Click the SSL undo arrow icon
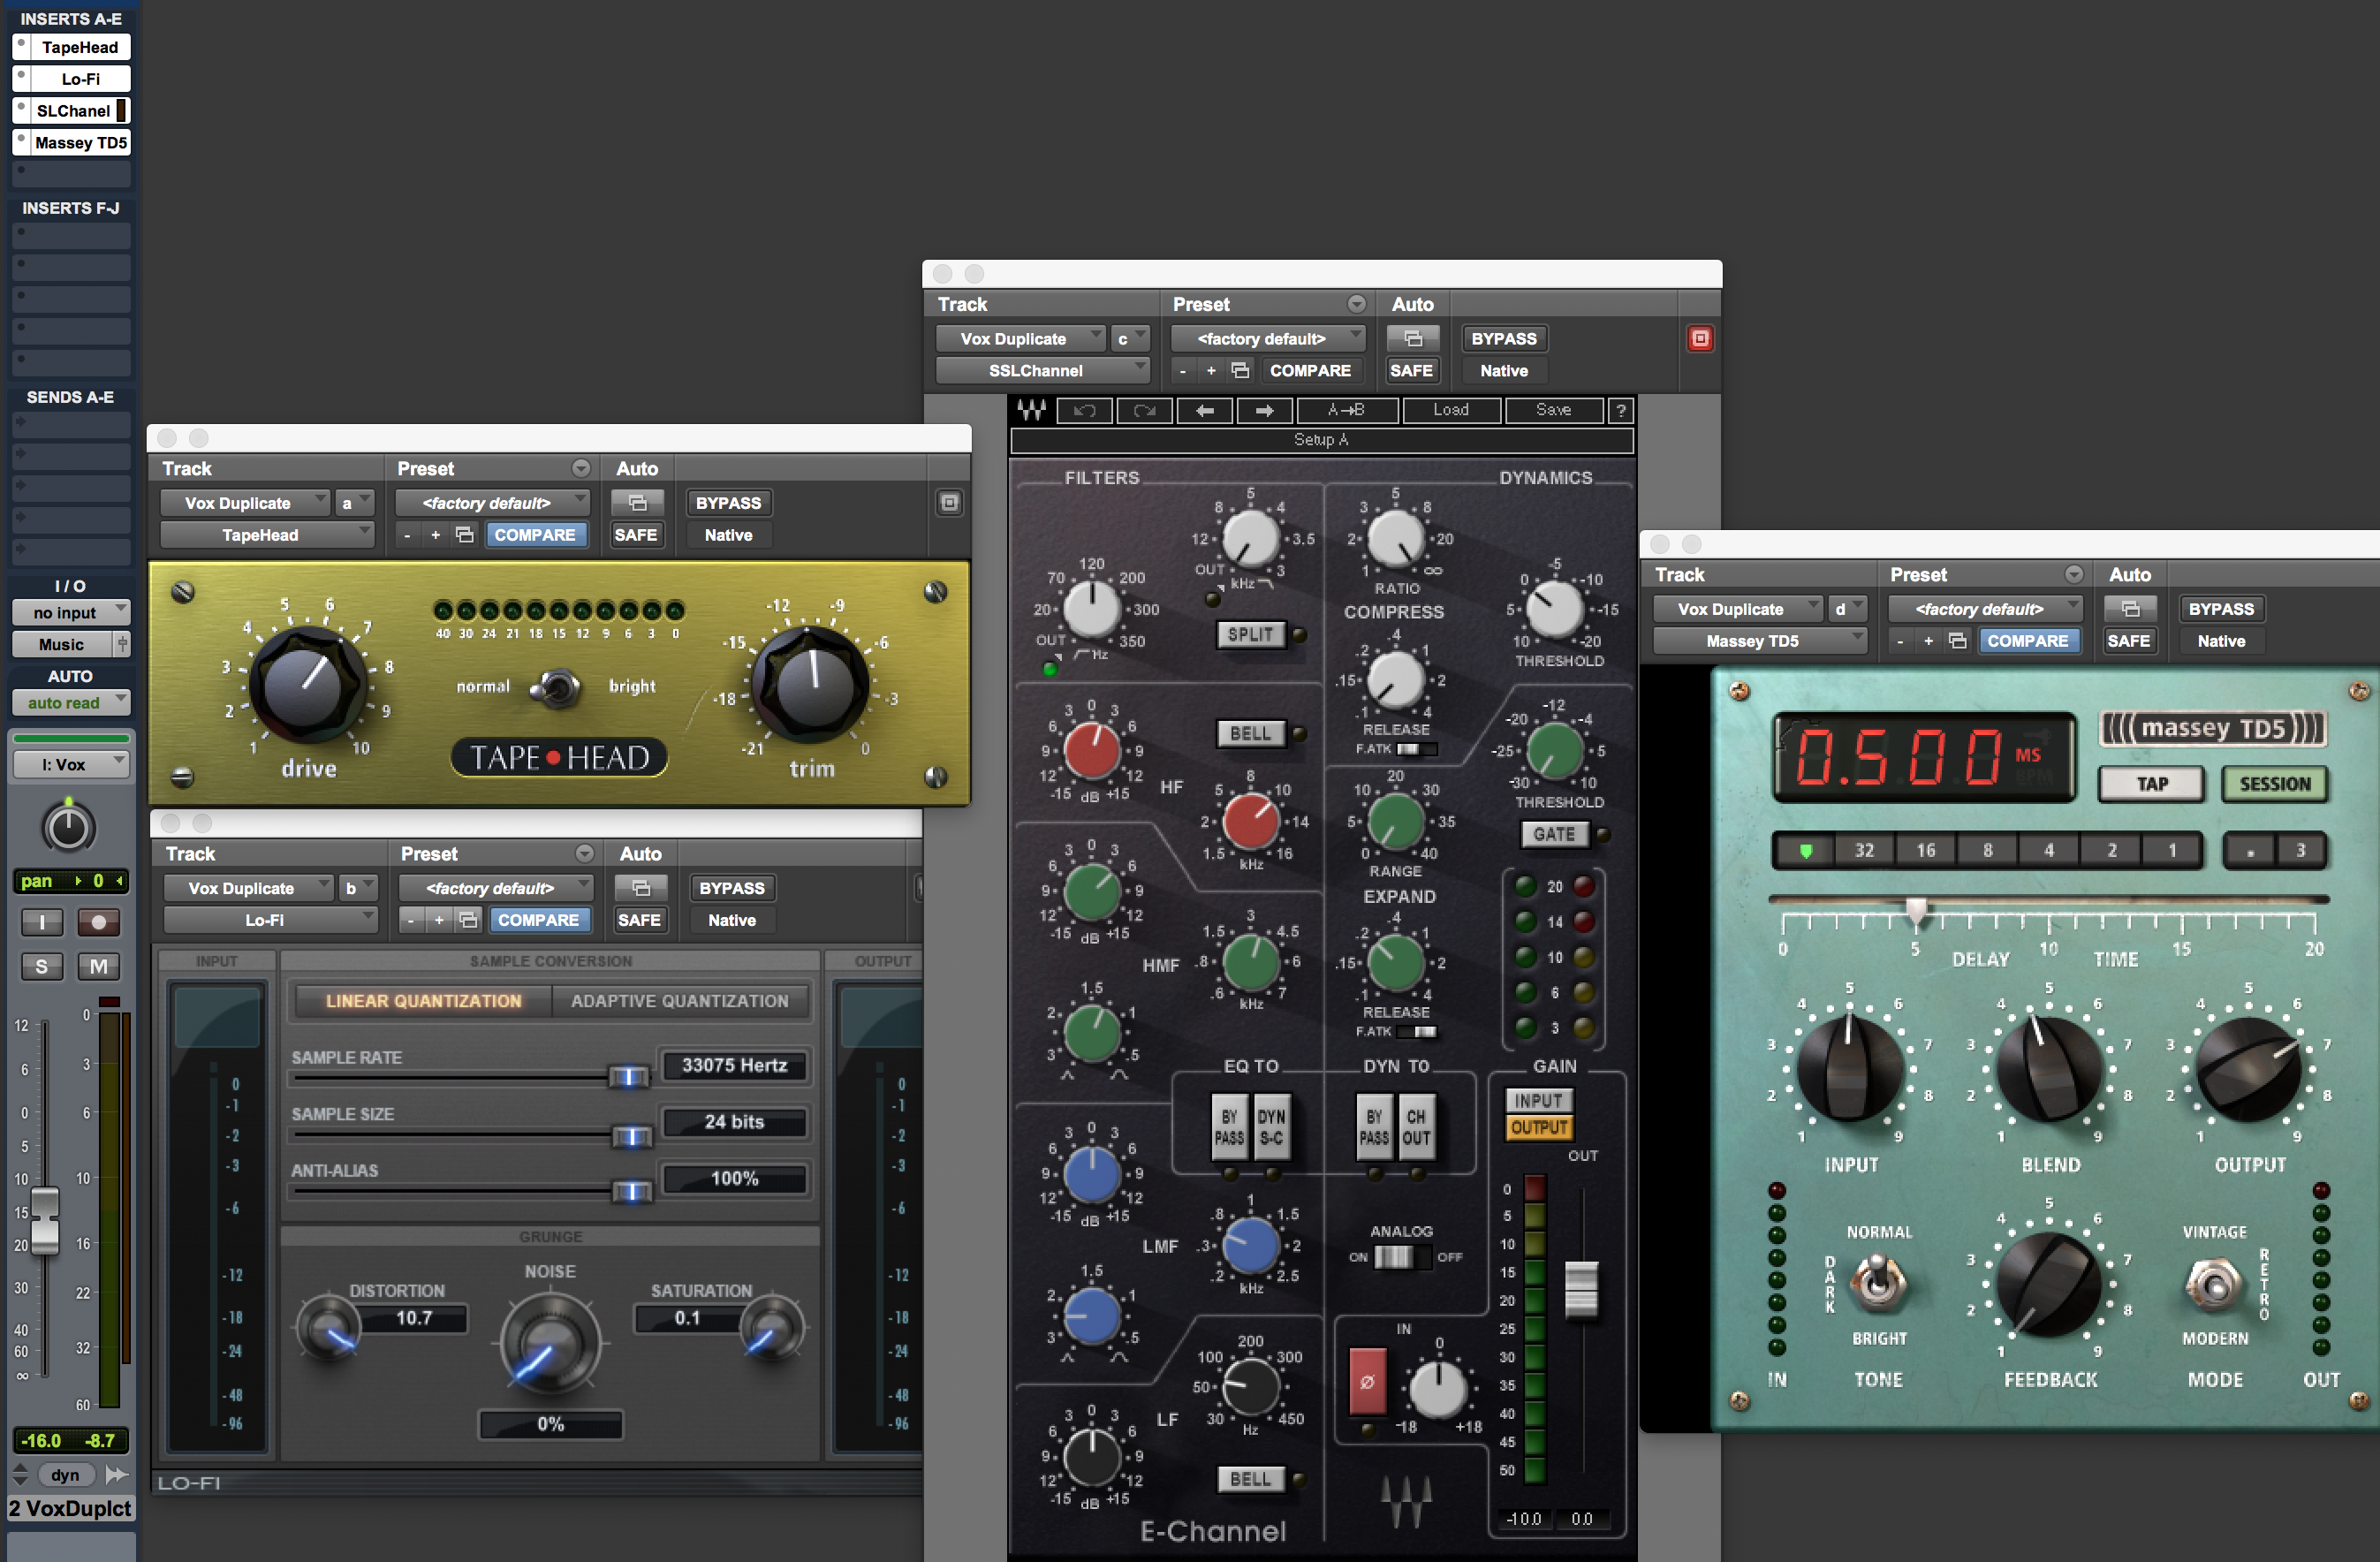The image size is (2380, 1562). tap(1085, 410)
